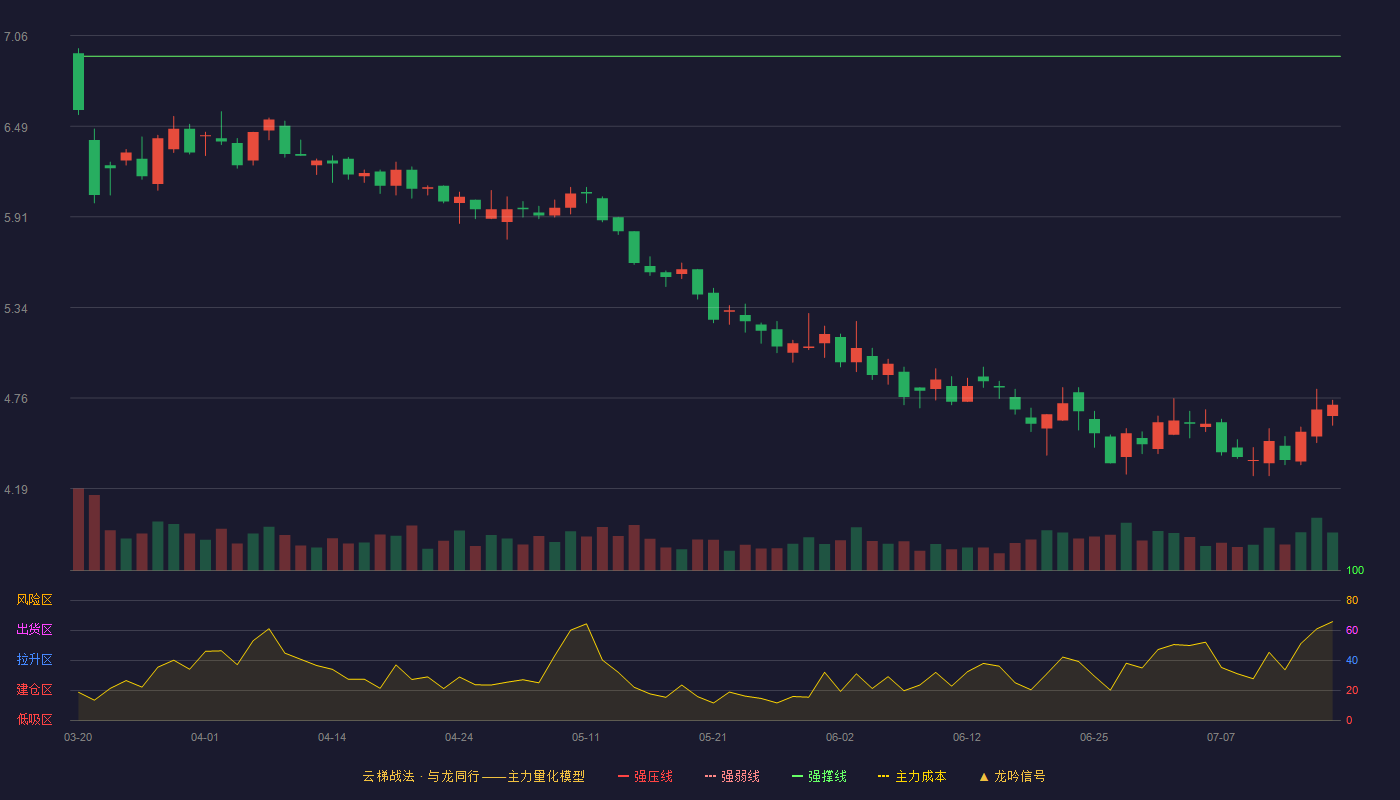Select the 风险区 zone label
The height and width of the screenshot is (800, 1400).
click(34, 600)
